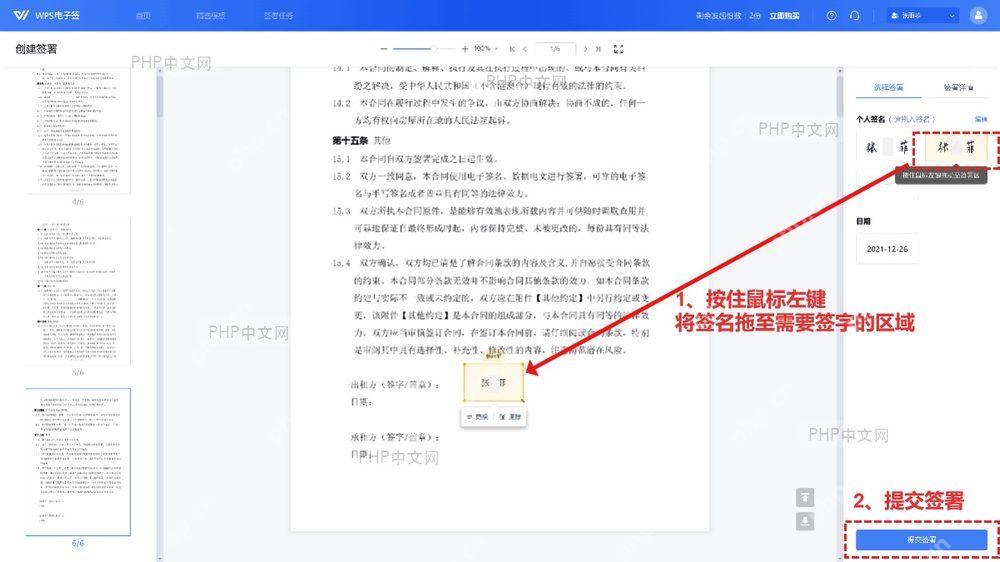Select the page 4/6 thumbnail
The image size is (1000, 562).
click(78, 130)
